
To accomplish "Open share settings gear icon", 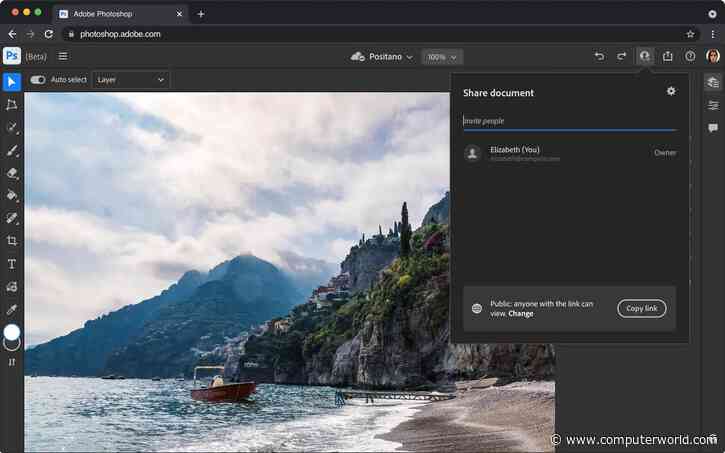I will click(671, 91).
